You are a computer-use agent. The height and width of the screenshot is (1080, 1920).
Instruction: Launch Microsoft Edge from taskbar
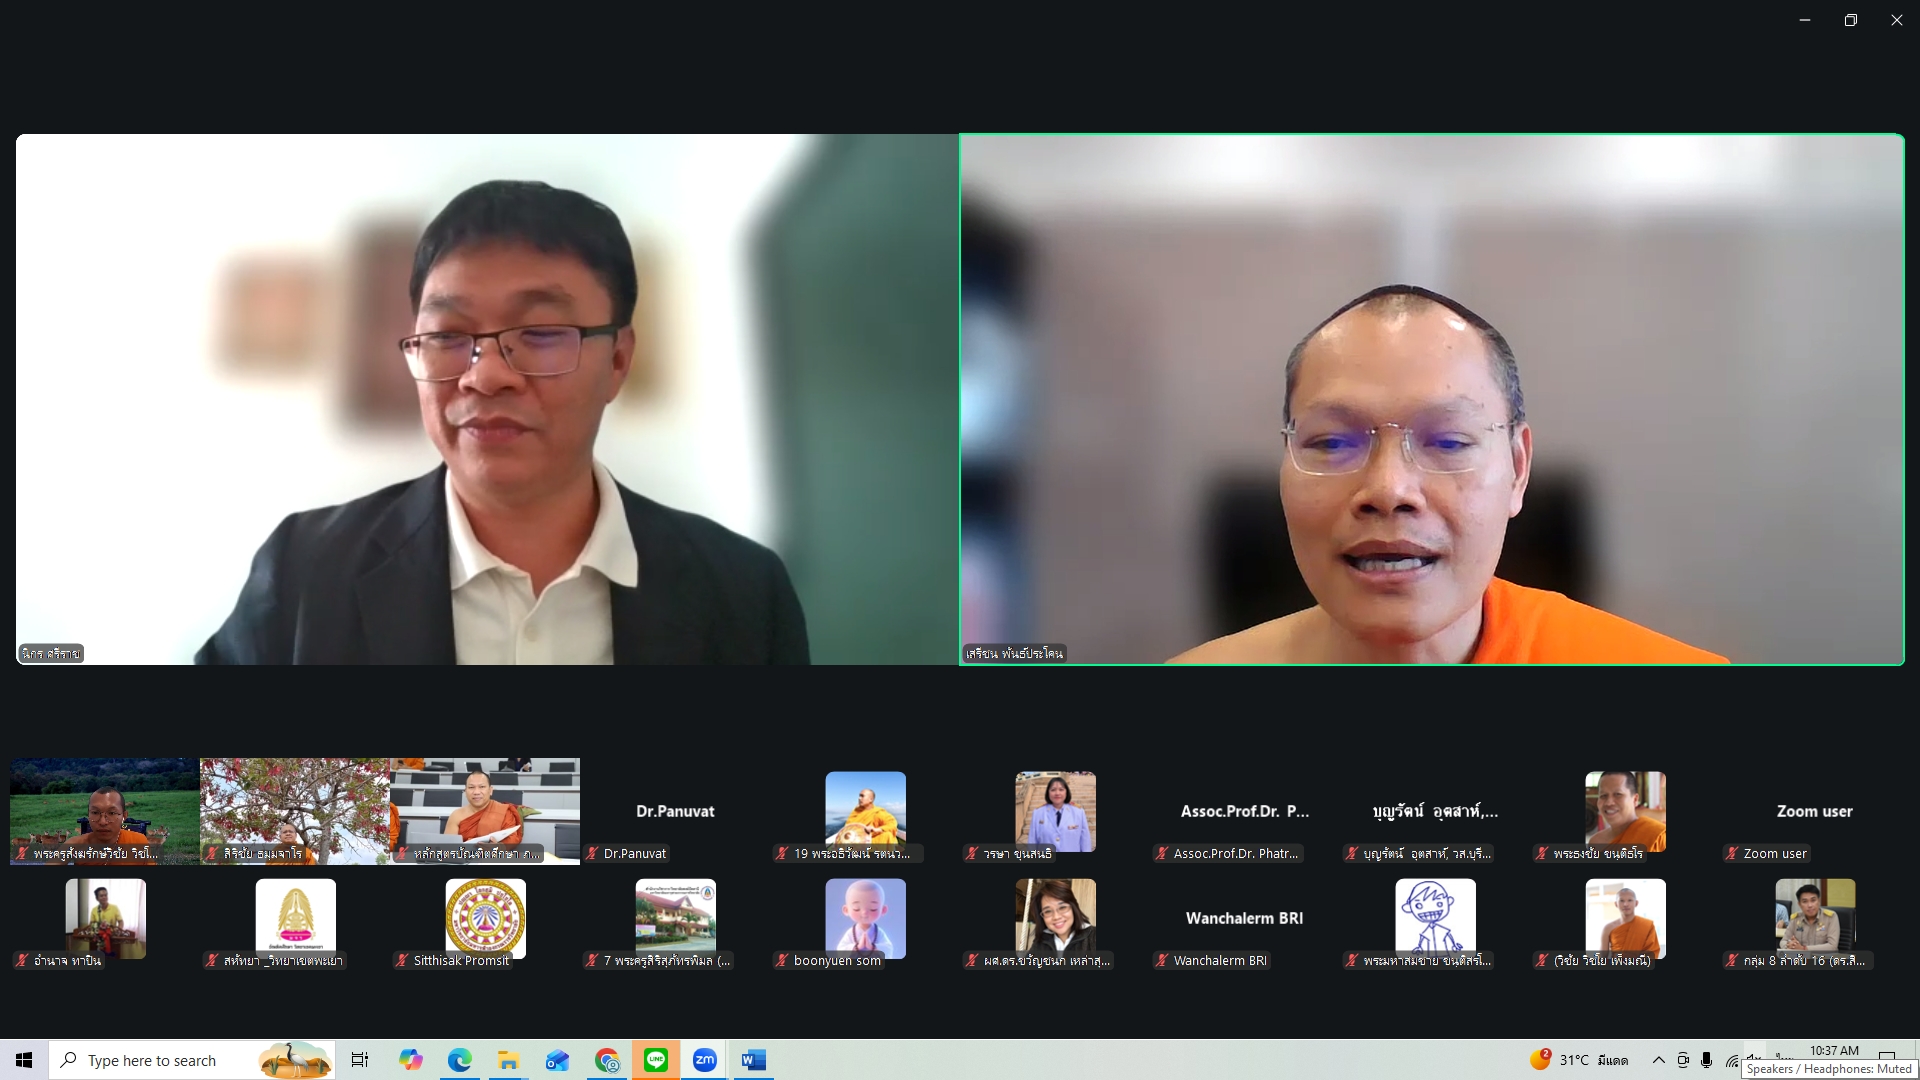(x=459, y=1060)
